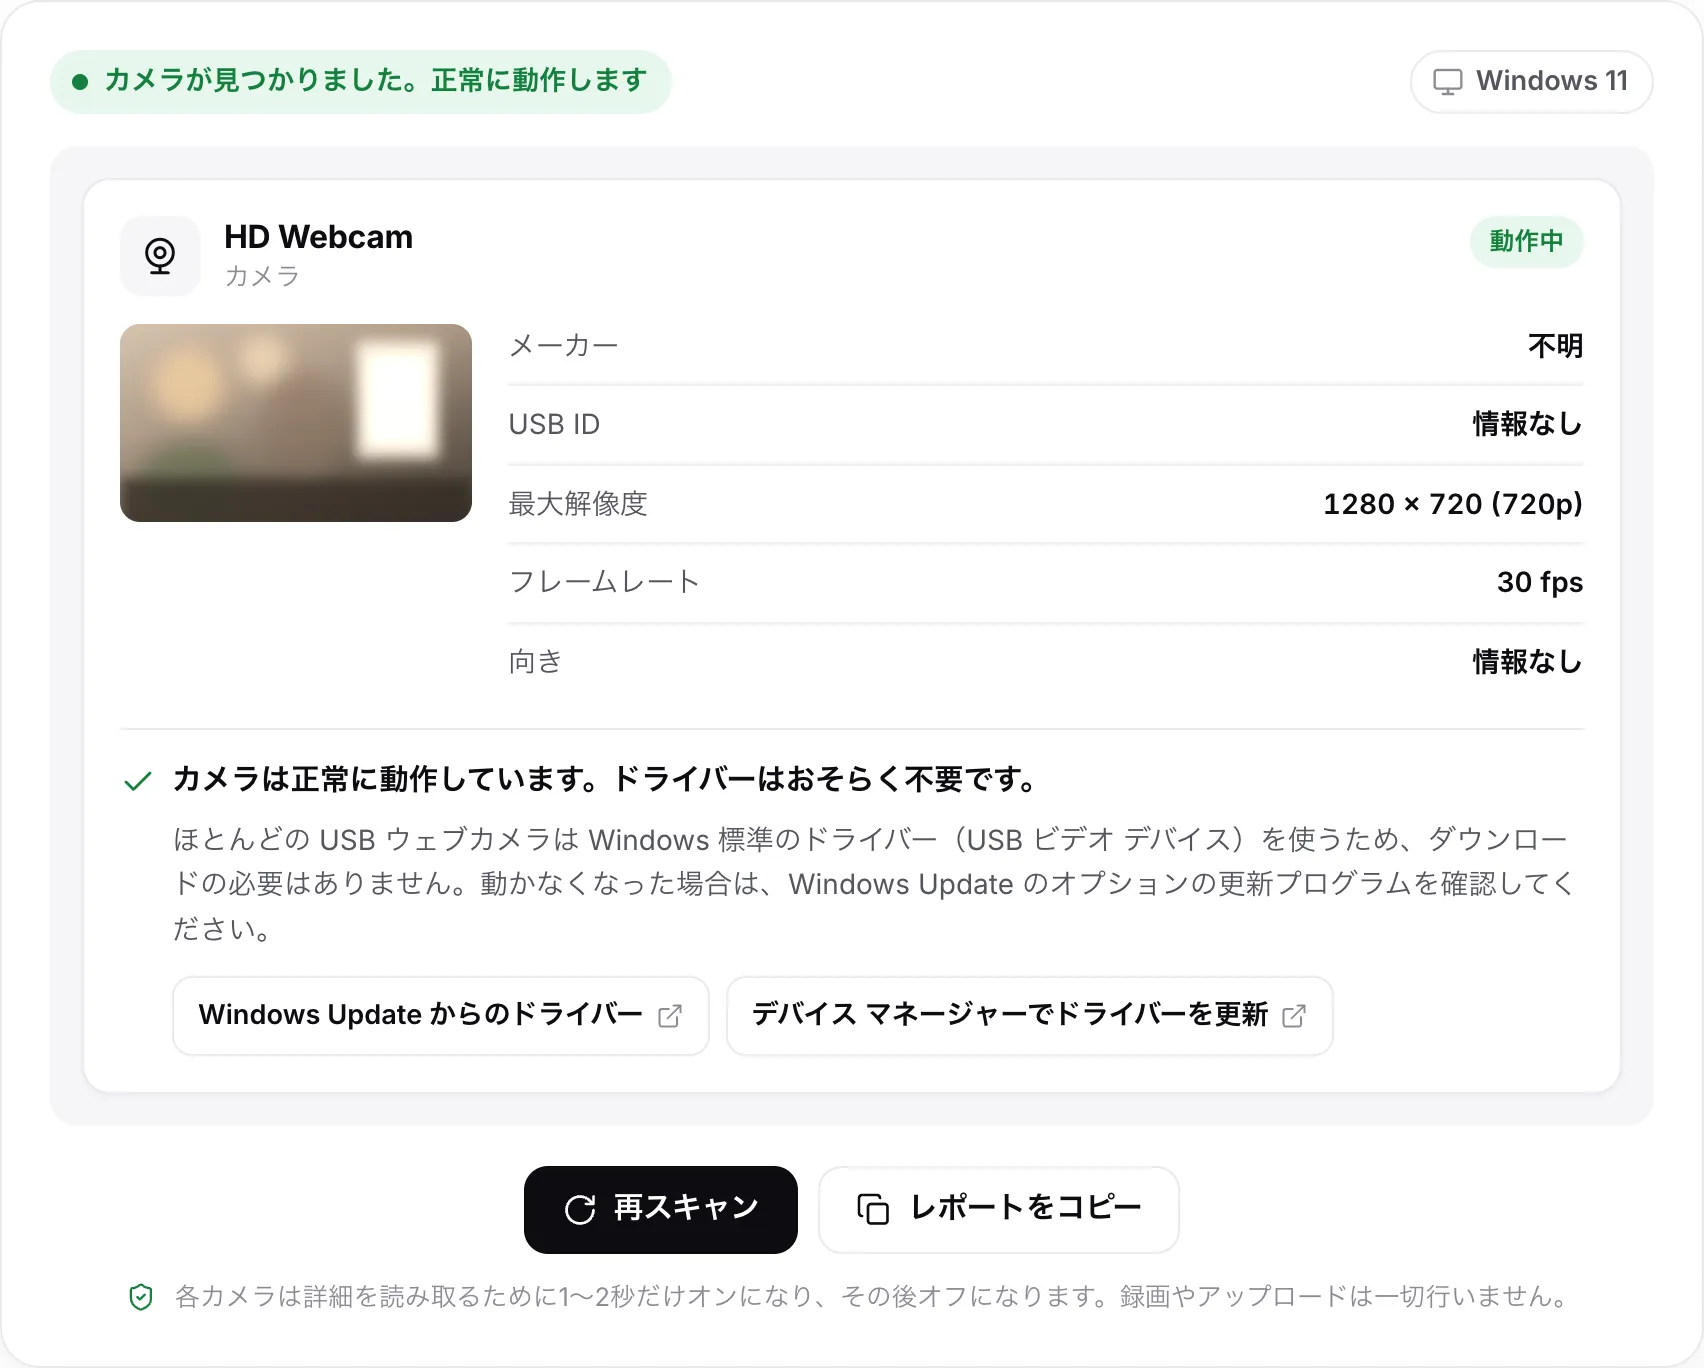Image resolution: width=1704 pixels, height=1368 pixels.
Task: Click the green checkmark icon beside the driver message
Action: [138, 781]
